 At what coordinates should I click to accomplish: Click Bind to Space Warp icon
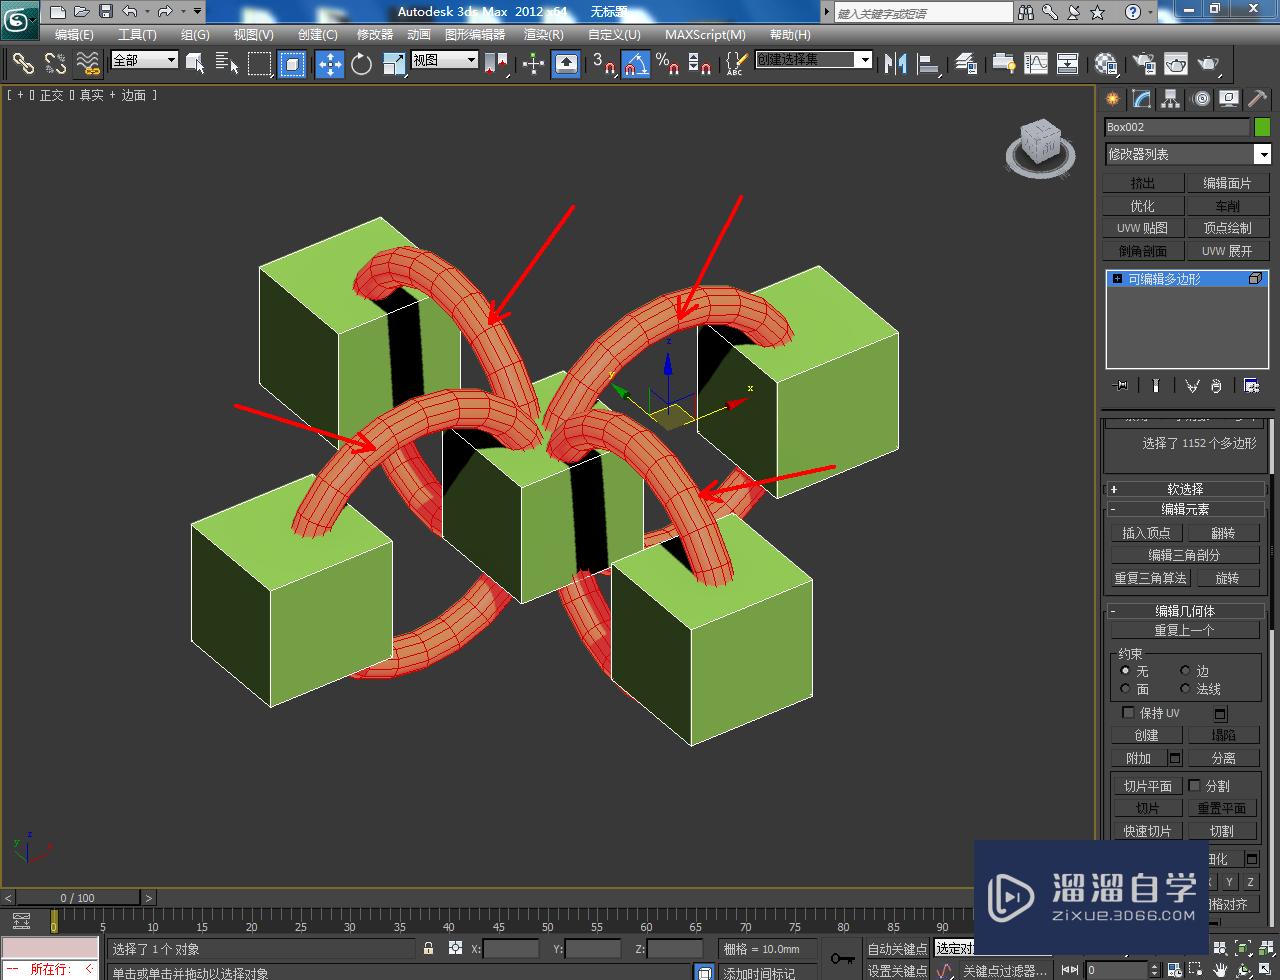[88, 64]
